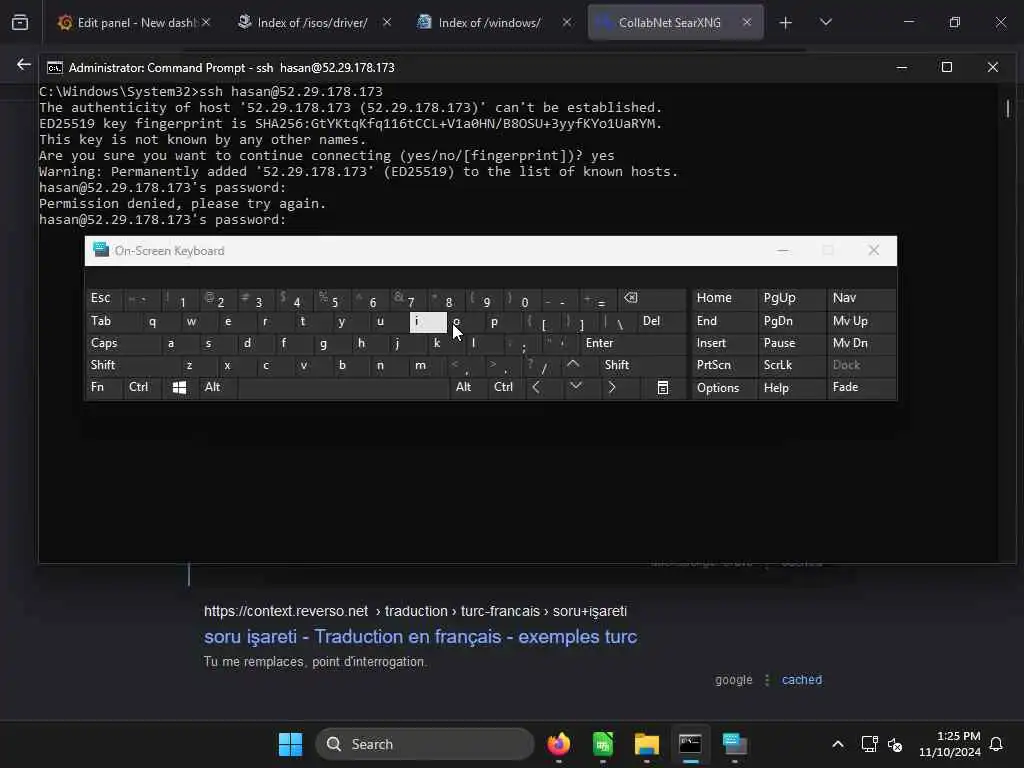
Task: Click the highlighted i key
Action: pos(428,321)
